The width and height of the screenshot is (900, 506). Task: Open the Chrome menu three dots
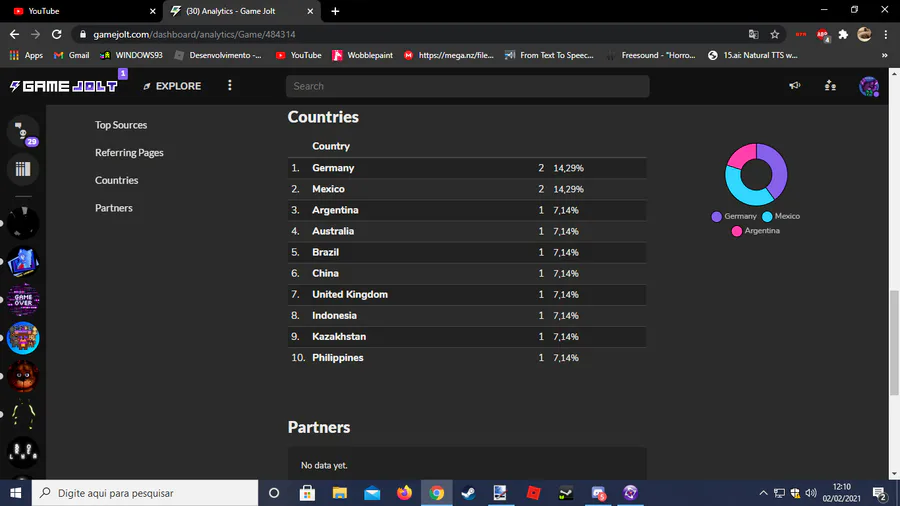[886, 34]
